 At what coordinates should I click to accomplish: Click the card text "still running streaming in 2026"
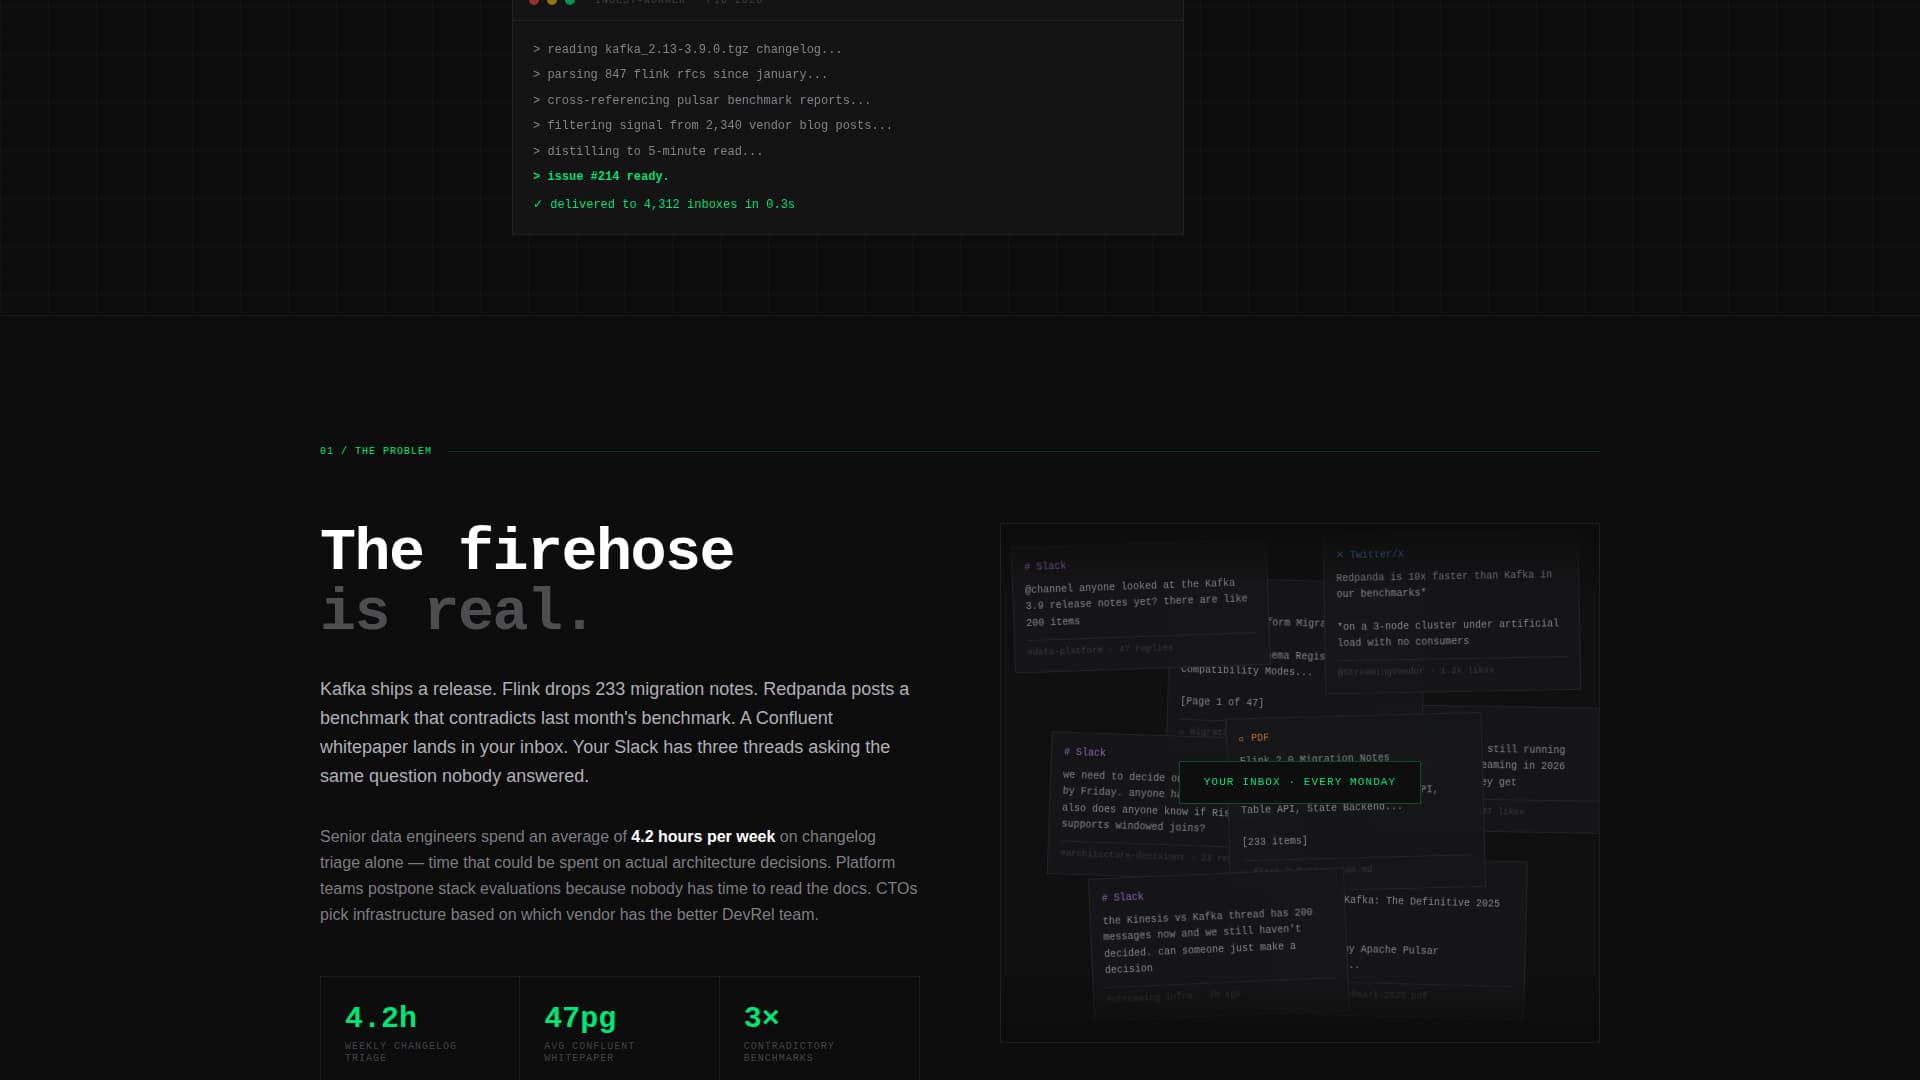pos(1524,765)
